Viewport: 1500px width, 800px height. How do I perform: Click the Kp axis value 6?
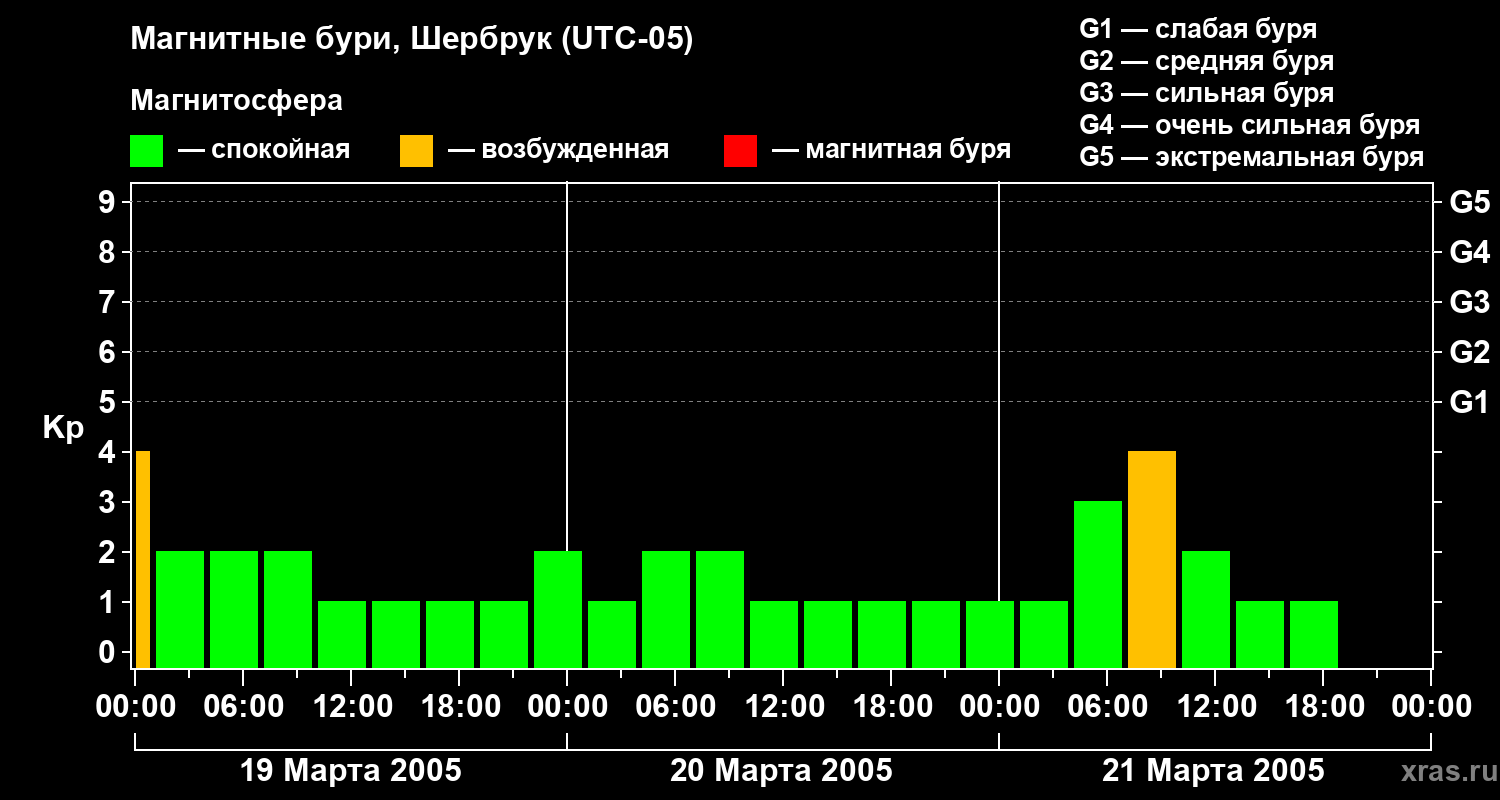pyautogui.click(x=109, y=353)
